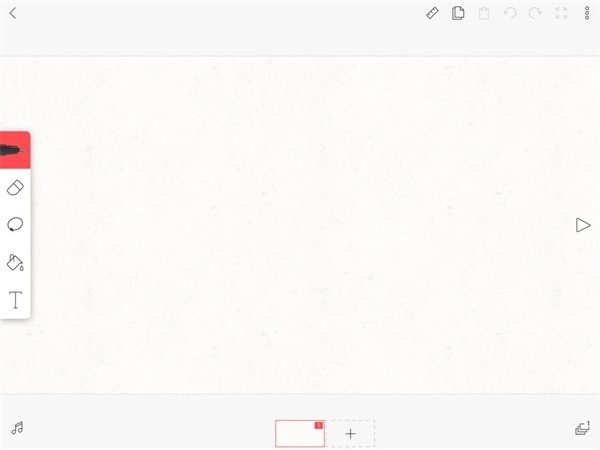Select frame 1 thumbnail in timeline
The width and height of the screenshot is (600, 450).
click(298, 434)
